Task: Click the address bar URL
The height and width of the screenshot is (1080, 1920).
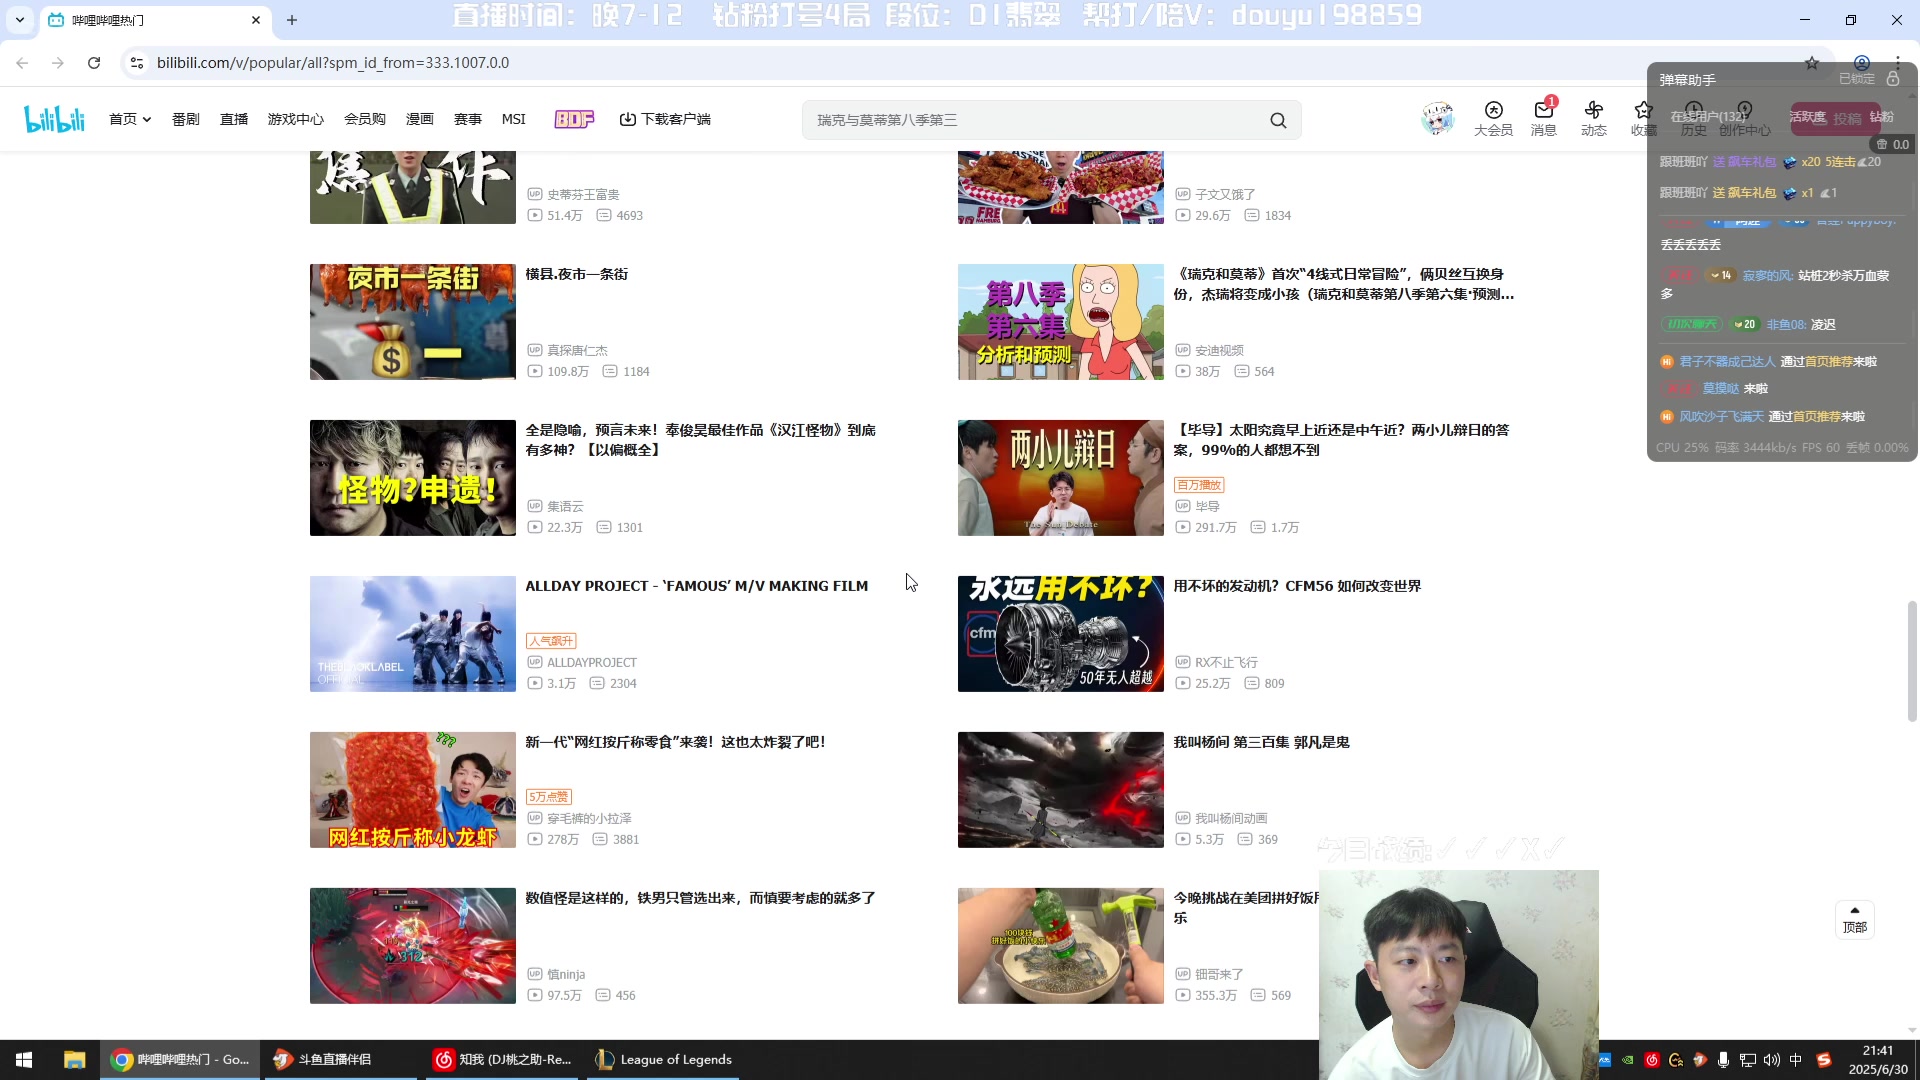Action: (332, 63)
